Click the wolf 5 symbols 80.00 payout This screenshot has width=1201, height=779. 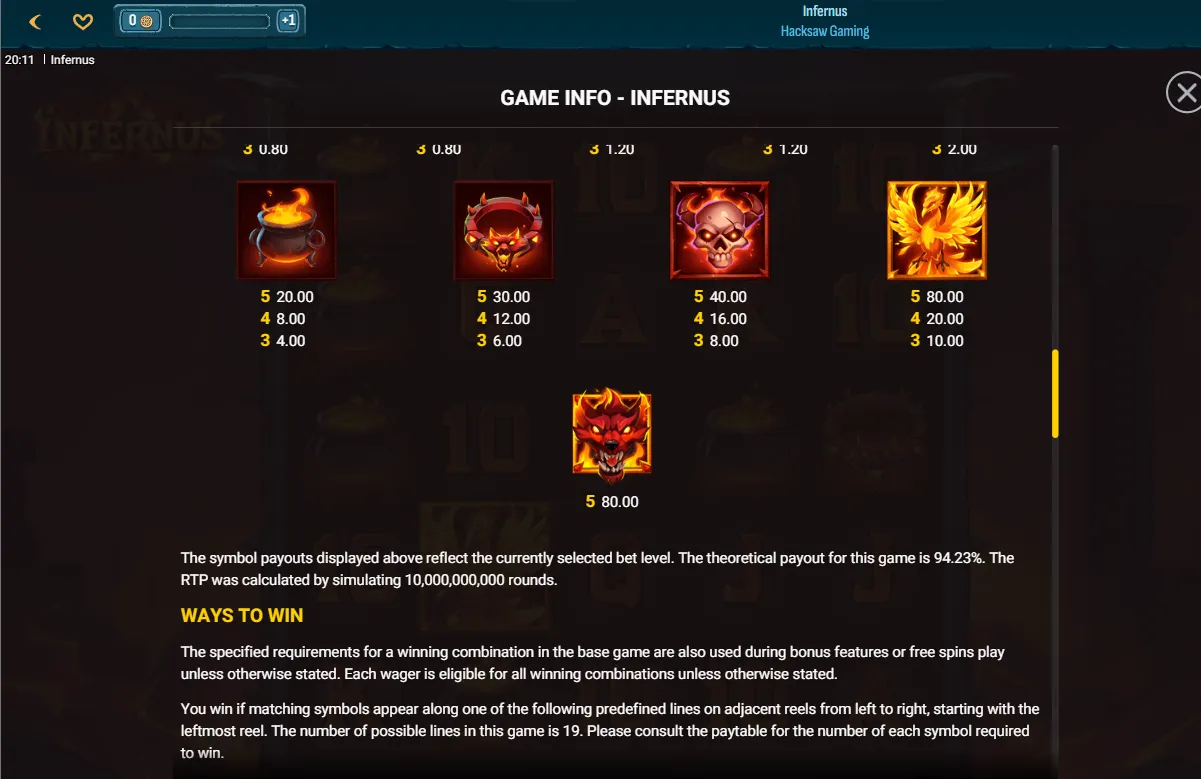(612, 502)
